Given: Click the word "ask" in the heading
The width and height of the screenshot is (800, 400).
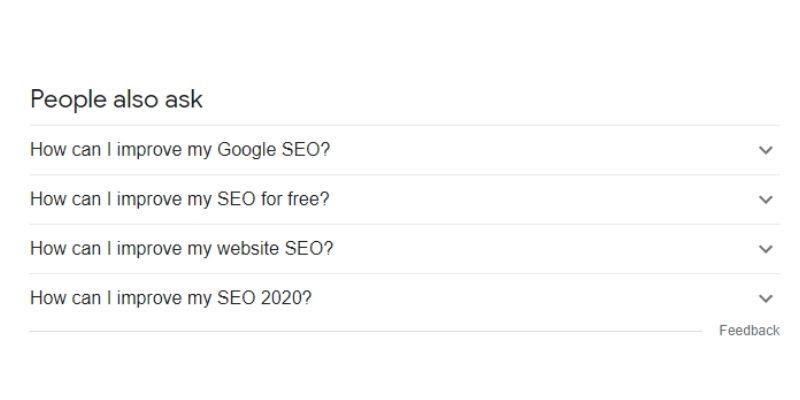Looking at the screenshot, I should [x=184, y=99].
